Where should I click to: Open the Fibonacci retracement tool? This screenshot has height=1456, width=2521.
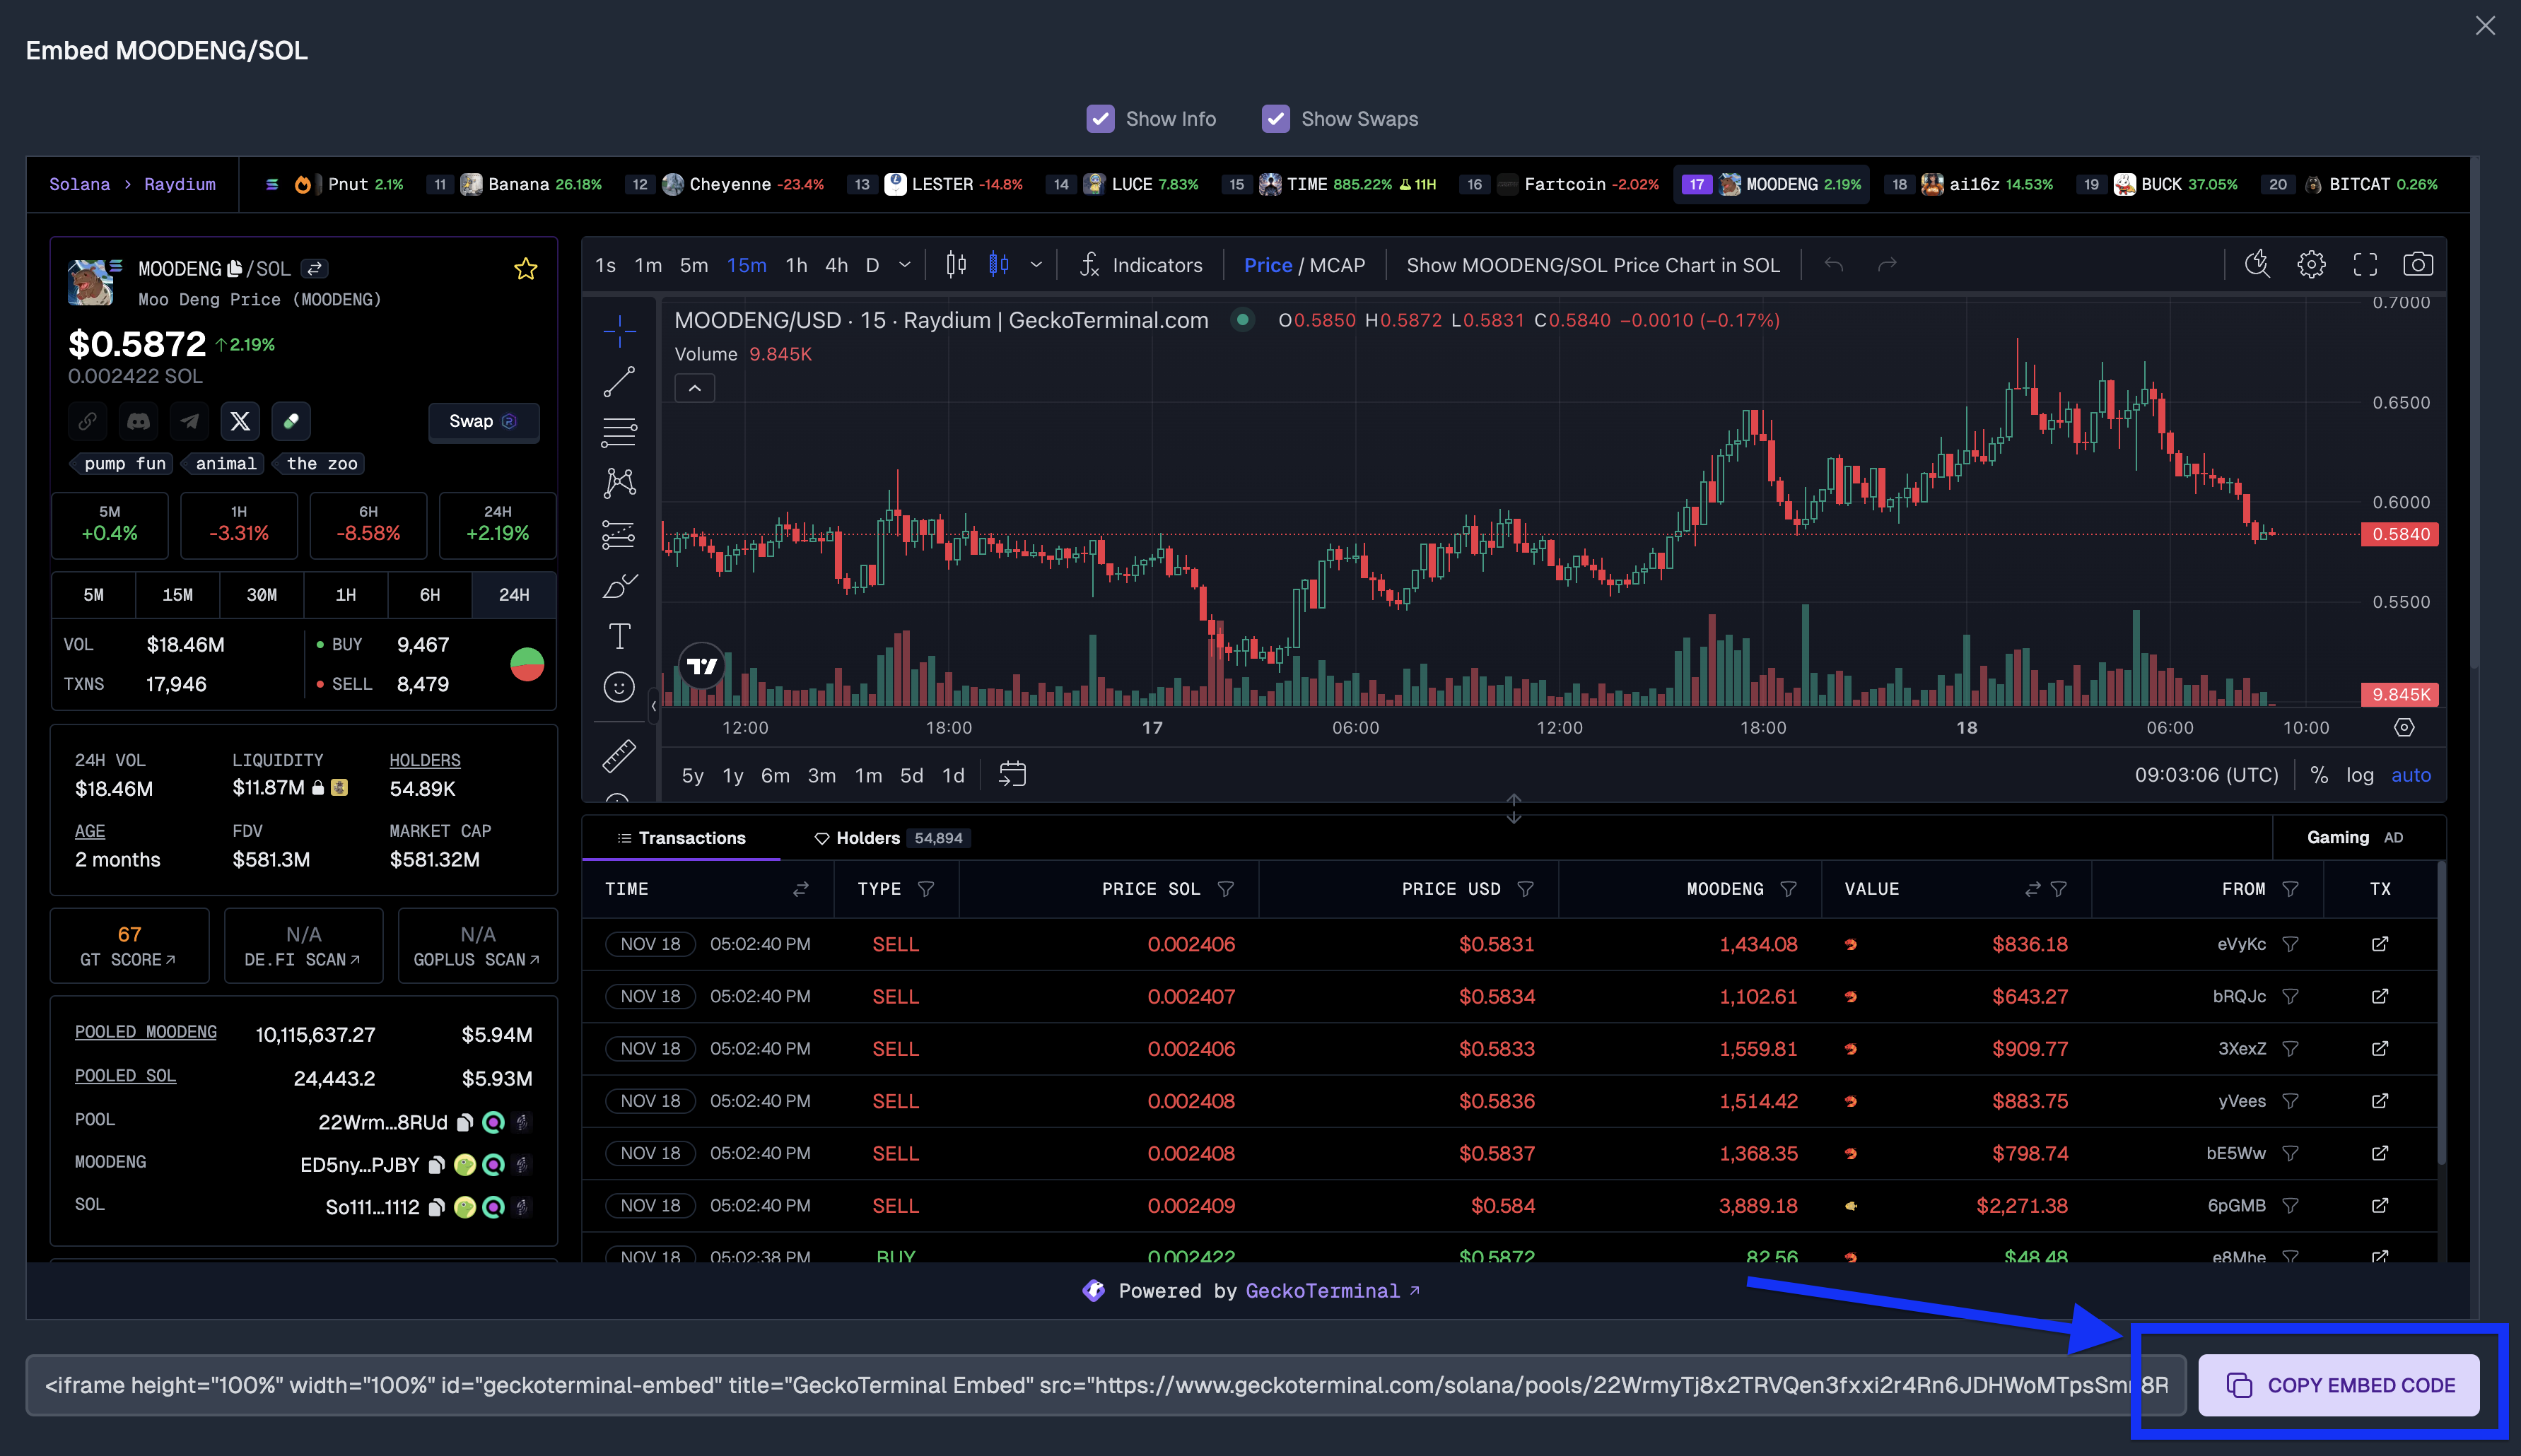tap(619, 432)
